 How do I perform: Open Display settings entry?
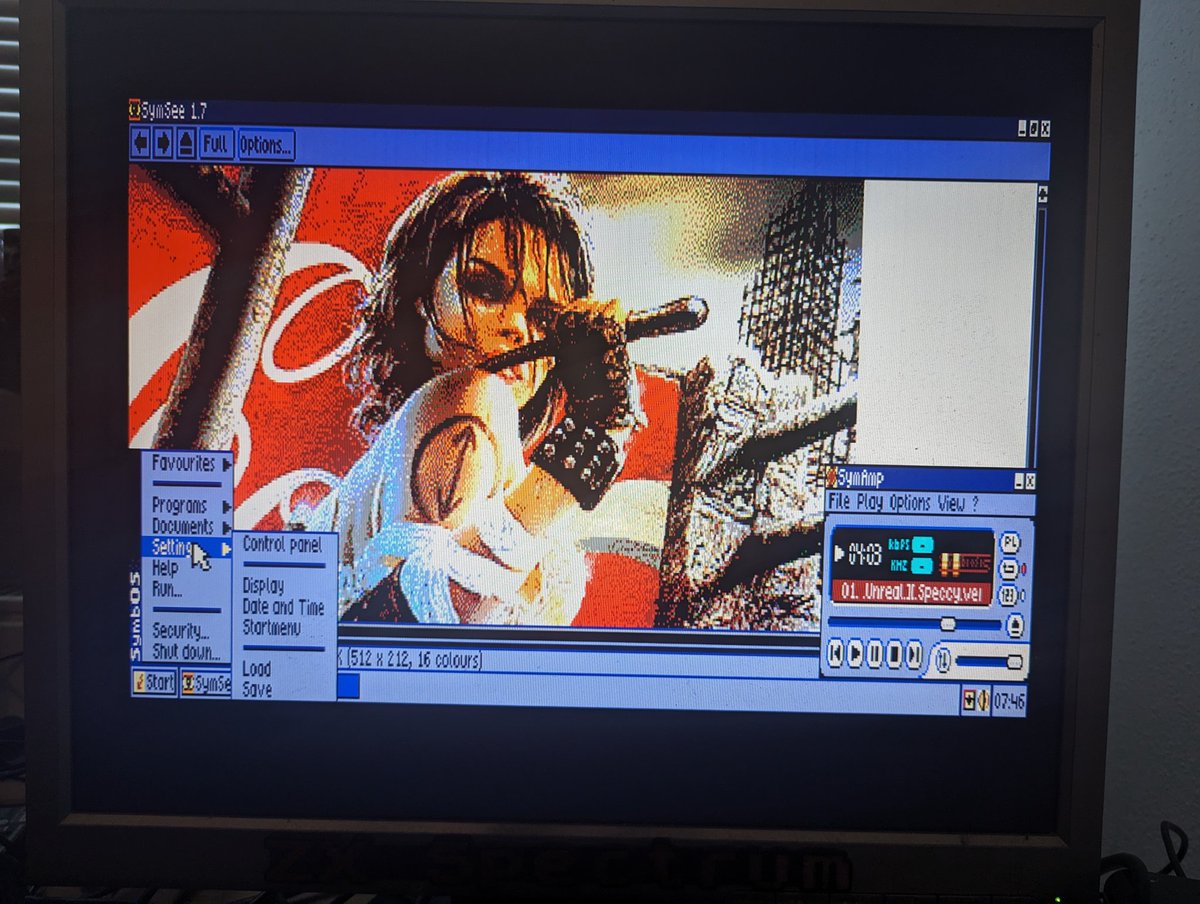tap(284, 586)
